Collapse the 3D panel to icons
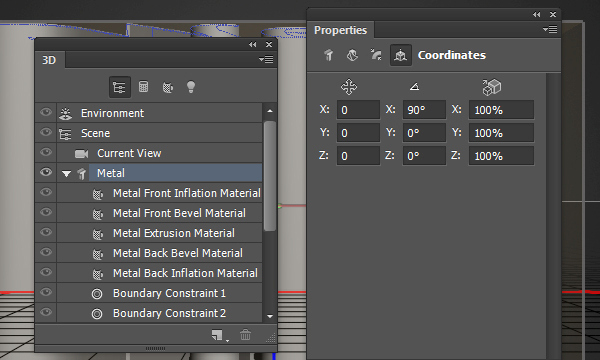This screenshot has width=600, height=360. click(253, 44)
